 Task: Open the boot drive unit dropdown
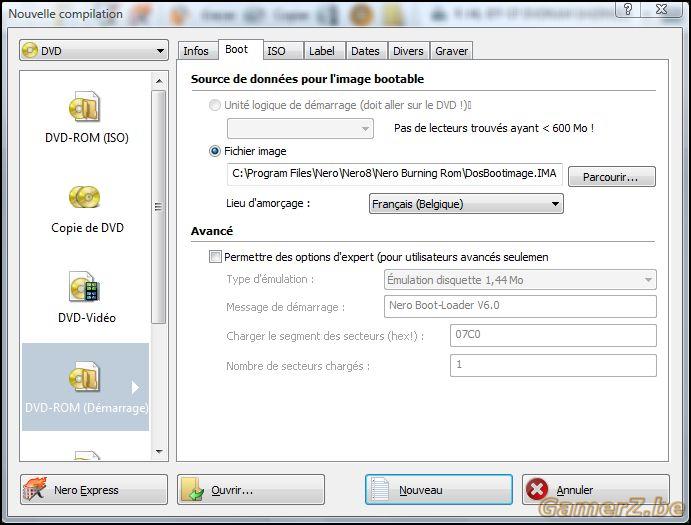click(x=300, y=128)
